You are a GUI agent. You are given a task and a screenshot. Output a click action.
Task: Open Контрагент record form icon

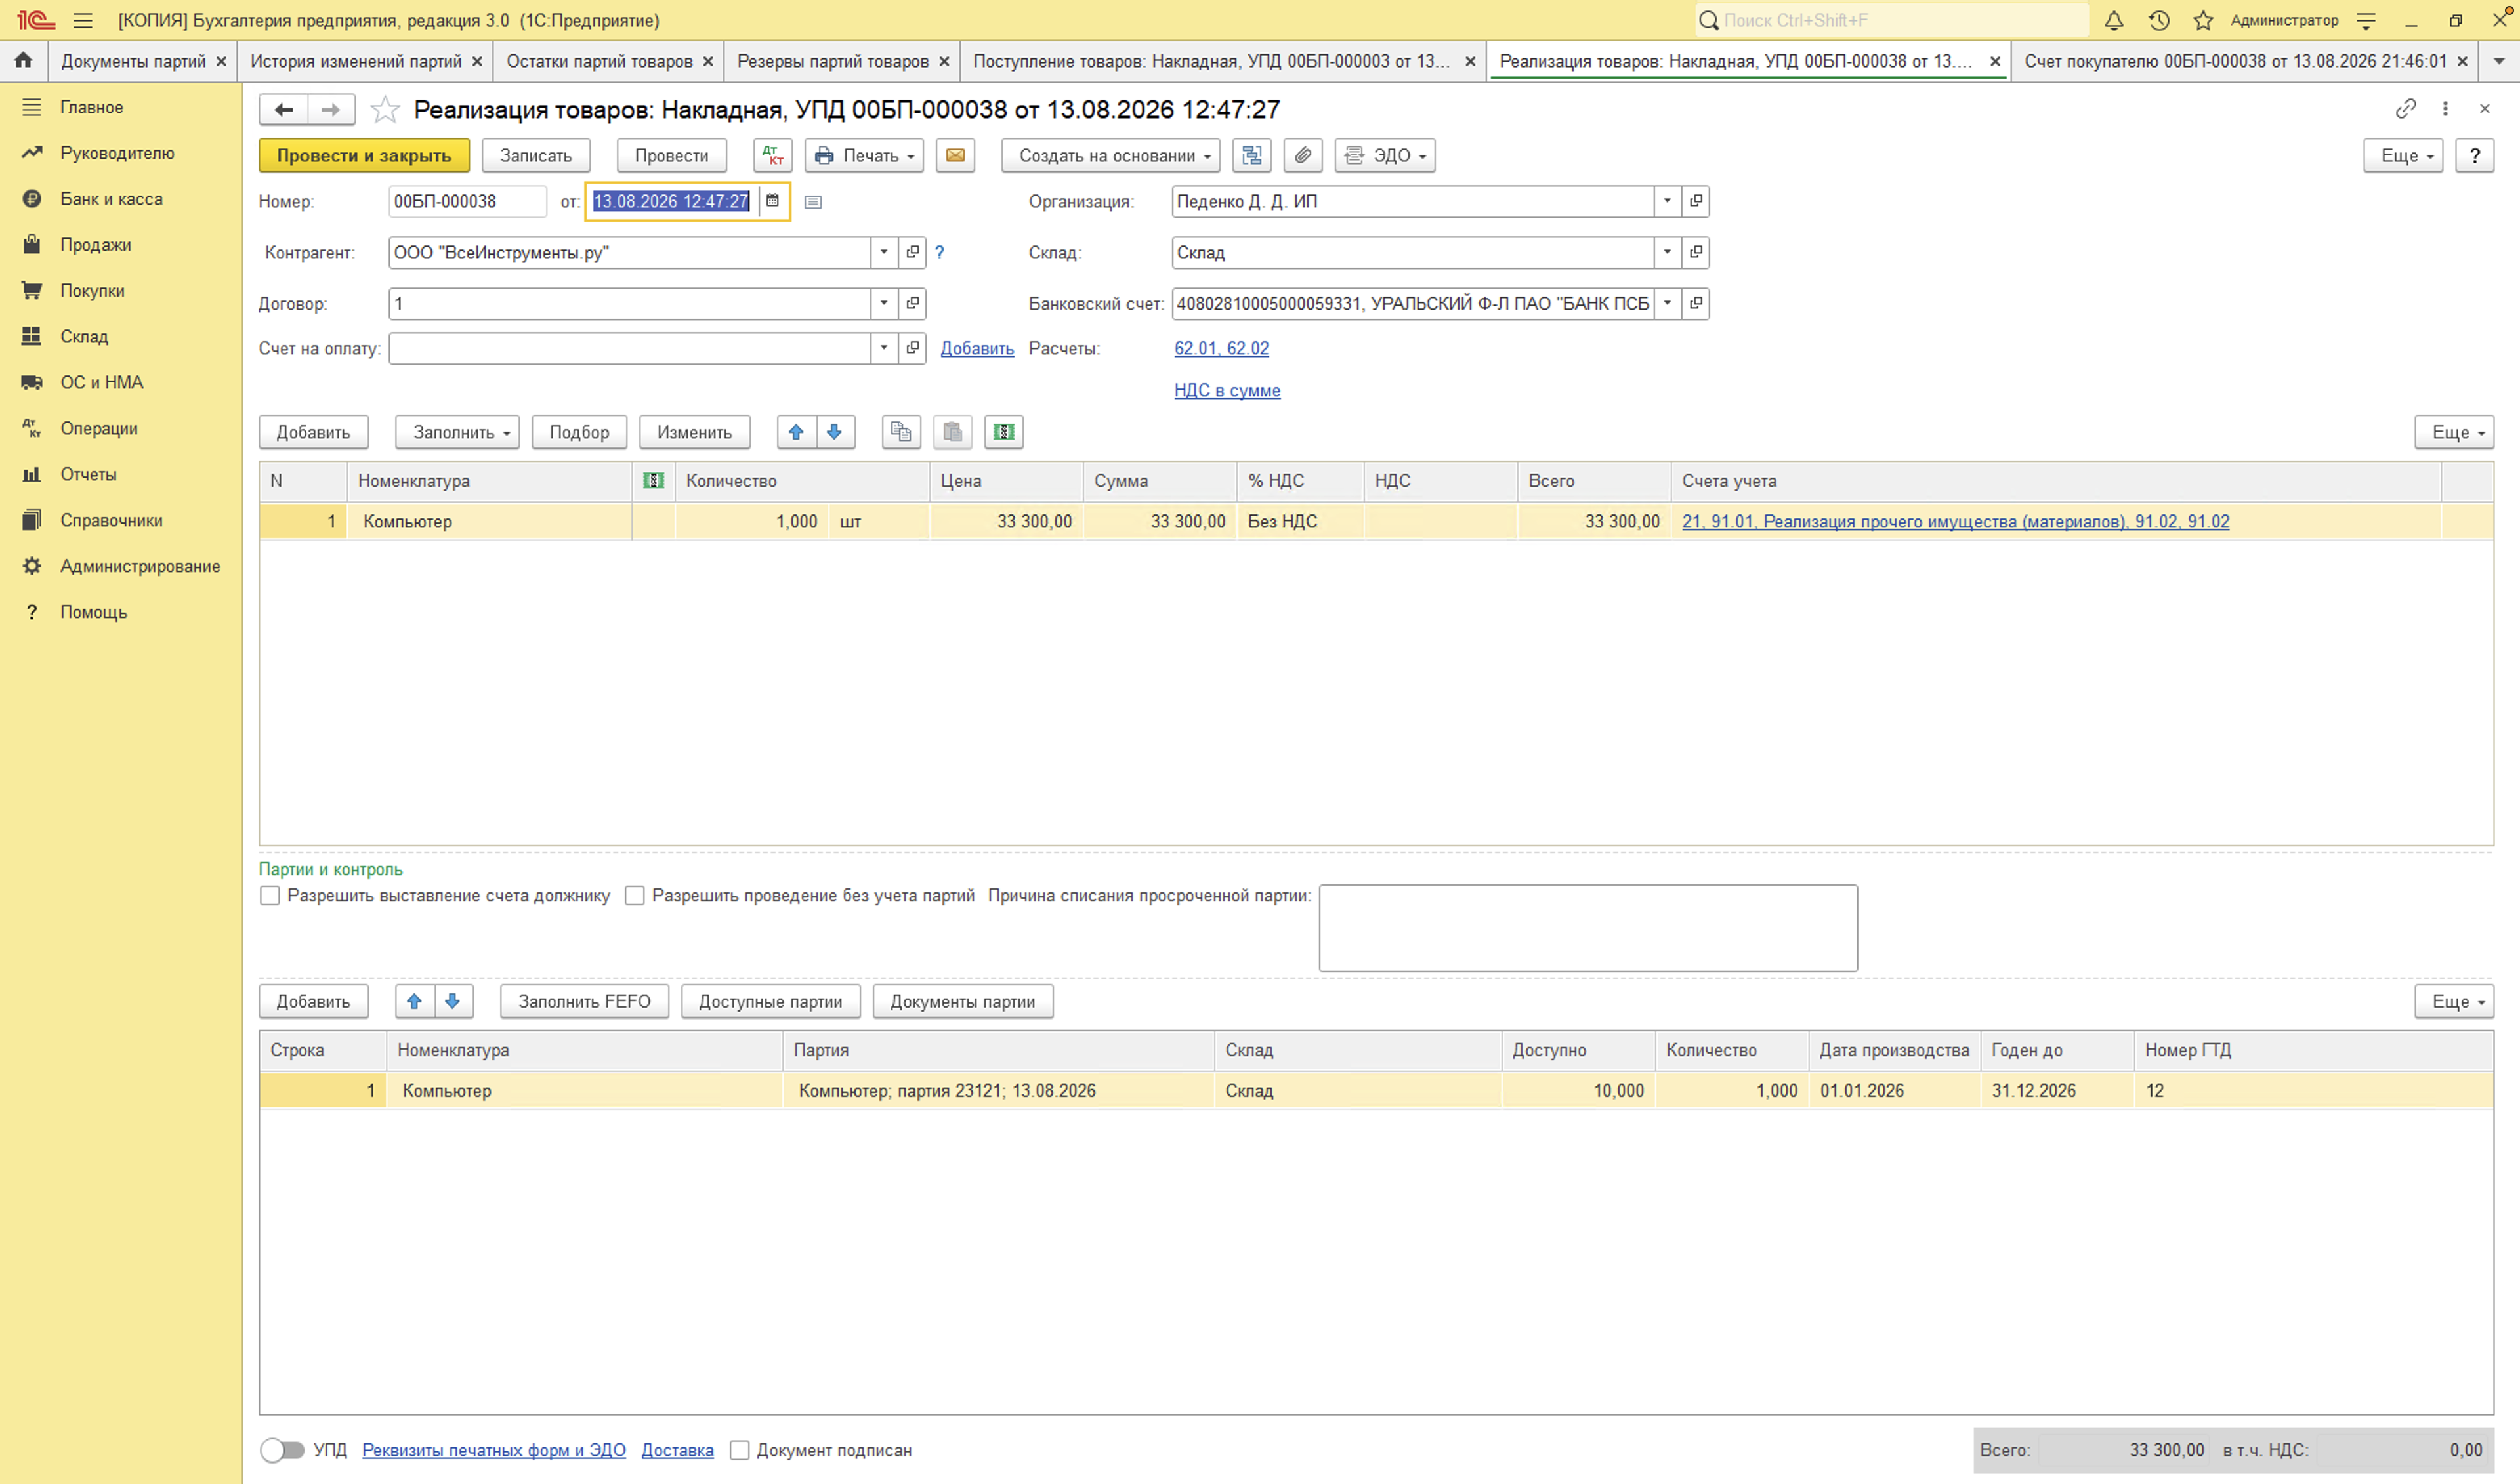pyautogui.click(x=913, y=252)
